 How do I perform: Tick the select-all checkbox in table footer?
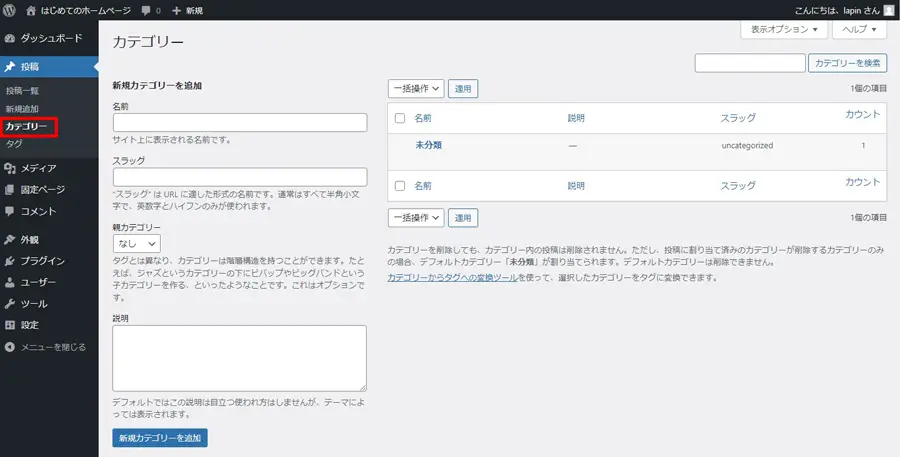pos(400,186)
